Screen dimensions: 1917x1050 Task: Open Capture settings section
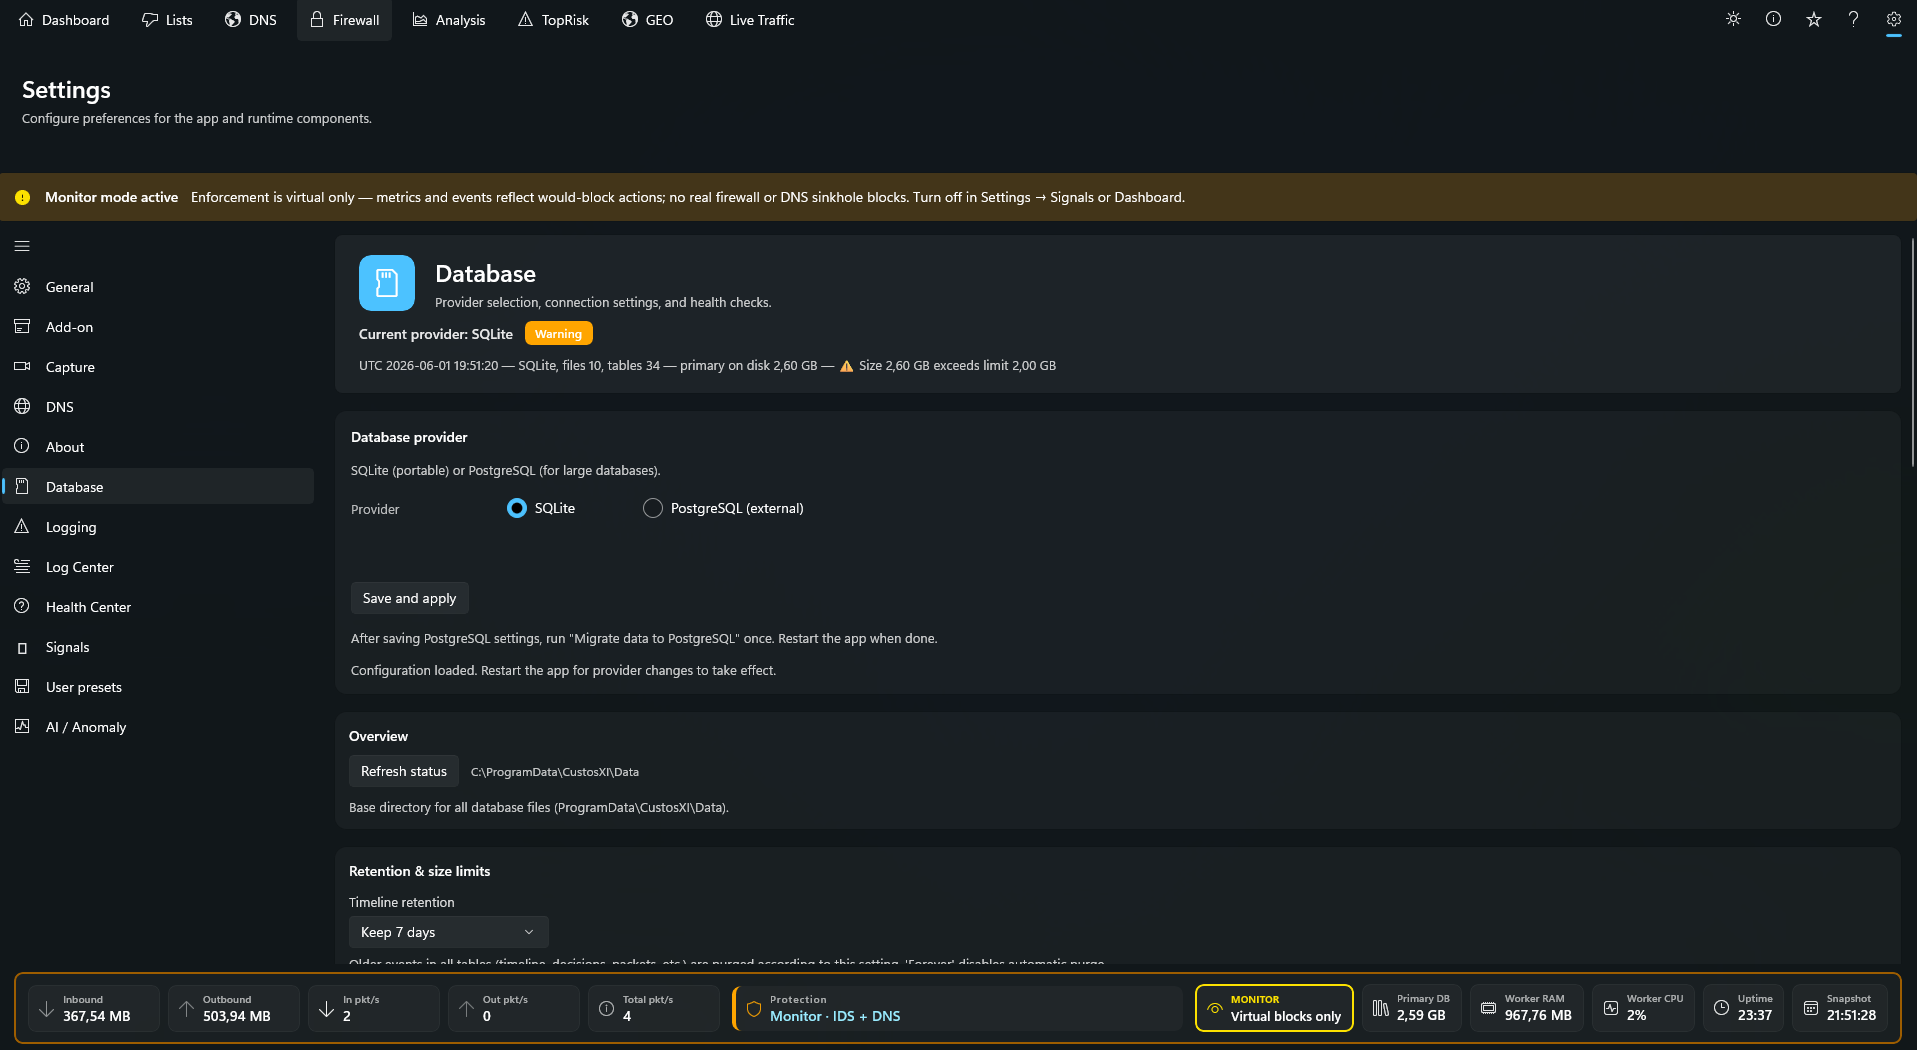[x=158, y=367]
